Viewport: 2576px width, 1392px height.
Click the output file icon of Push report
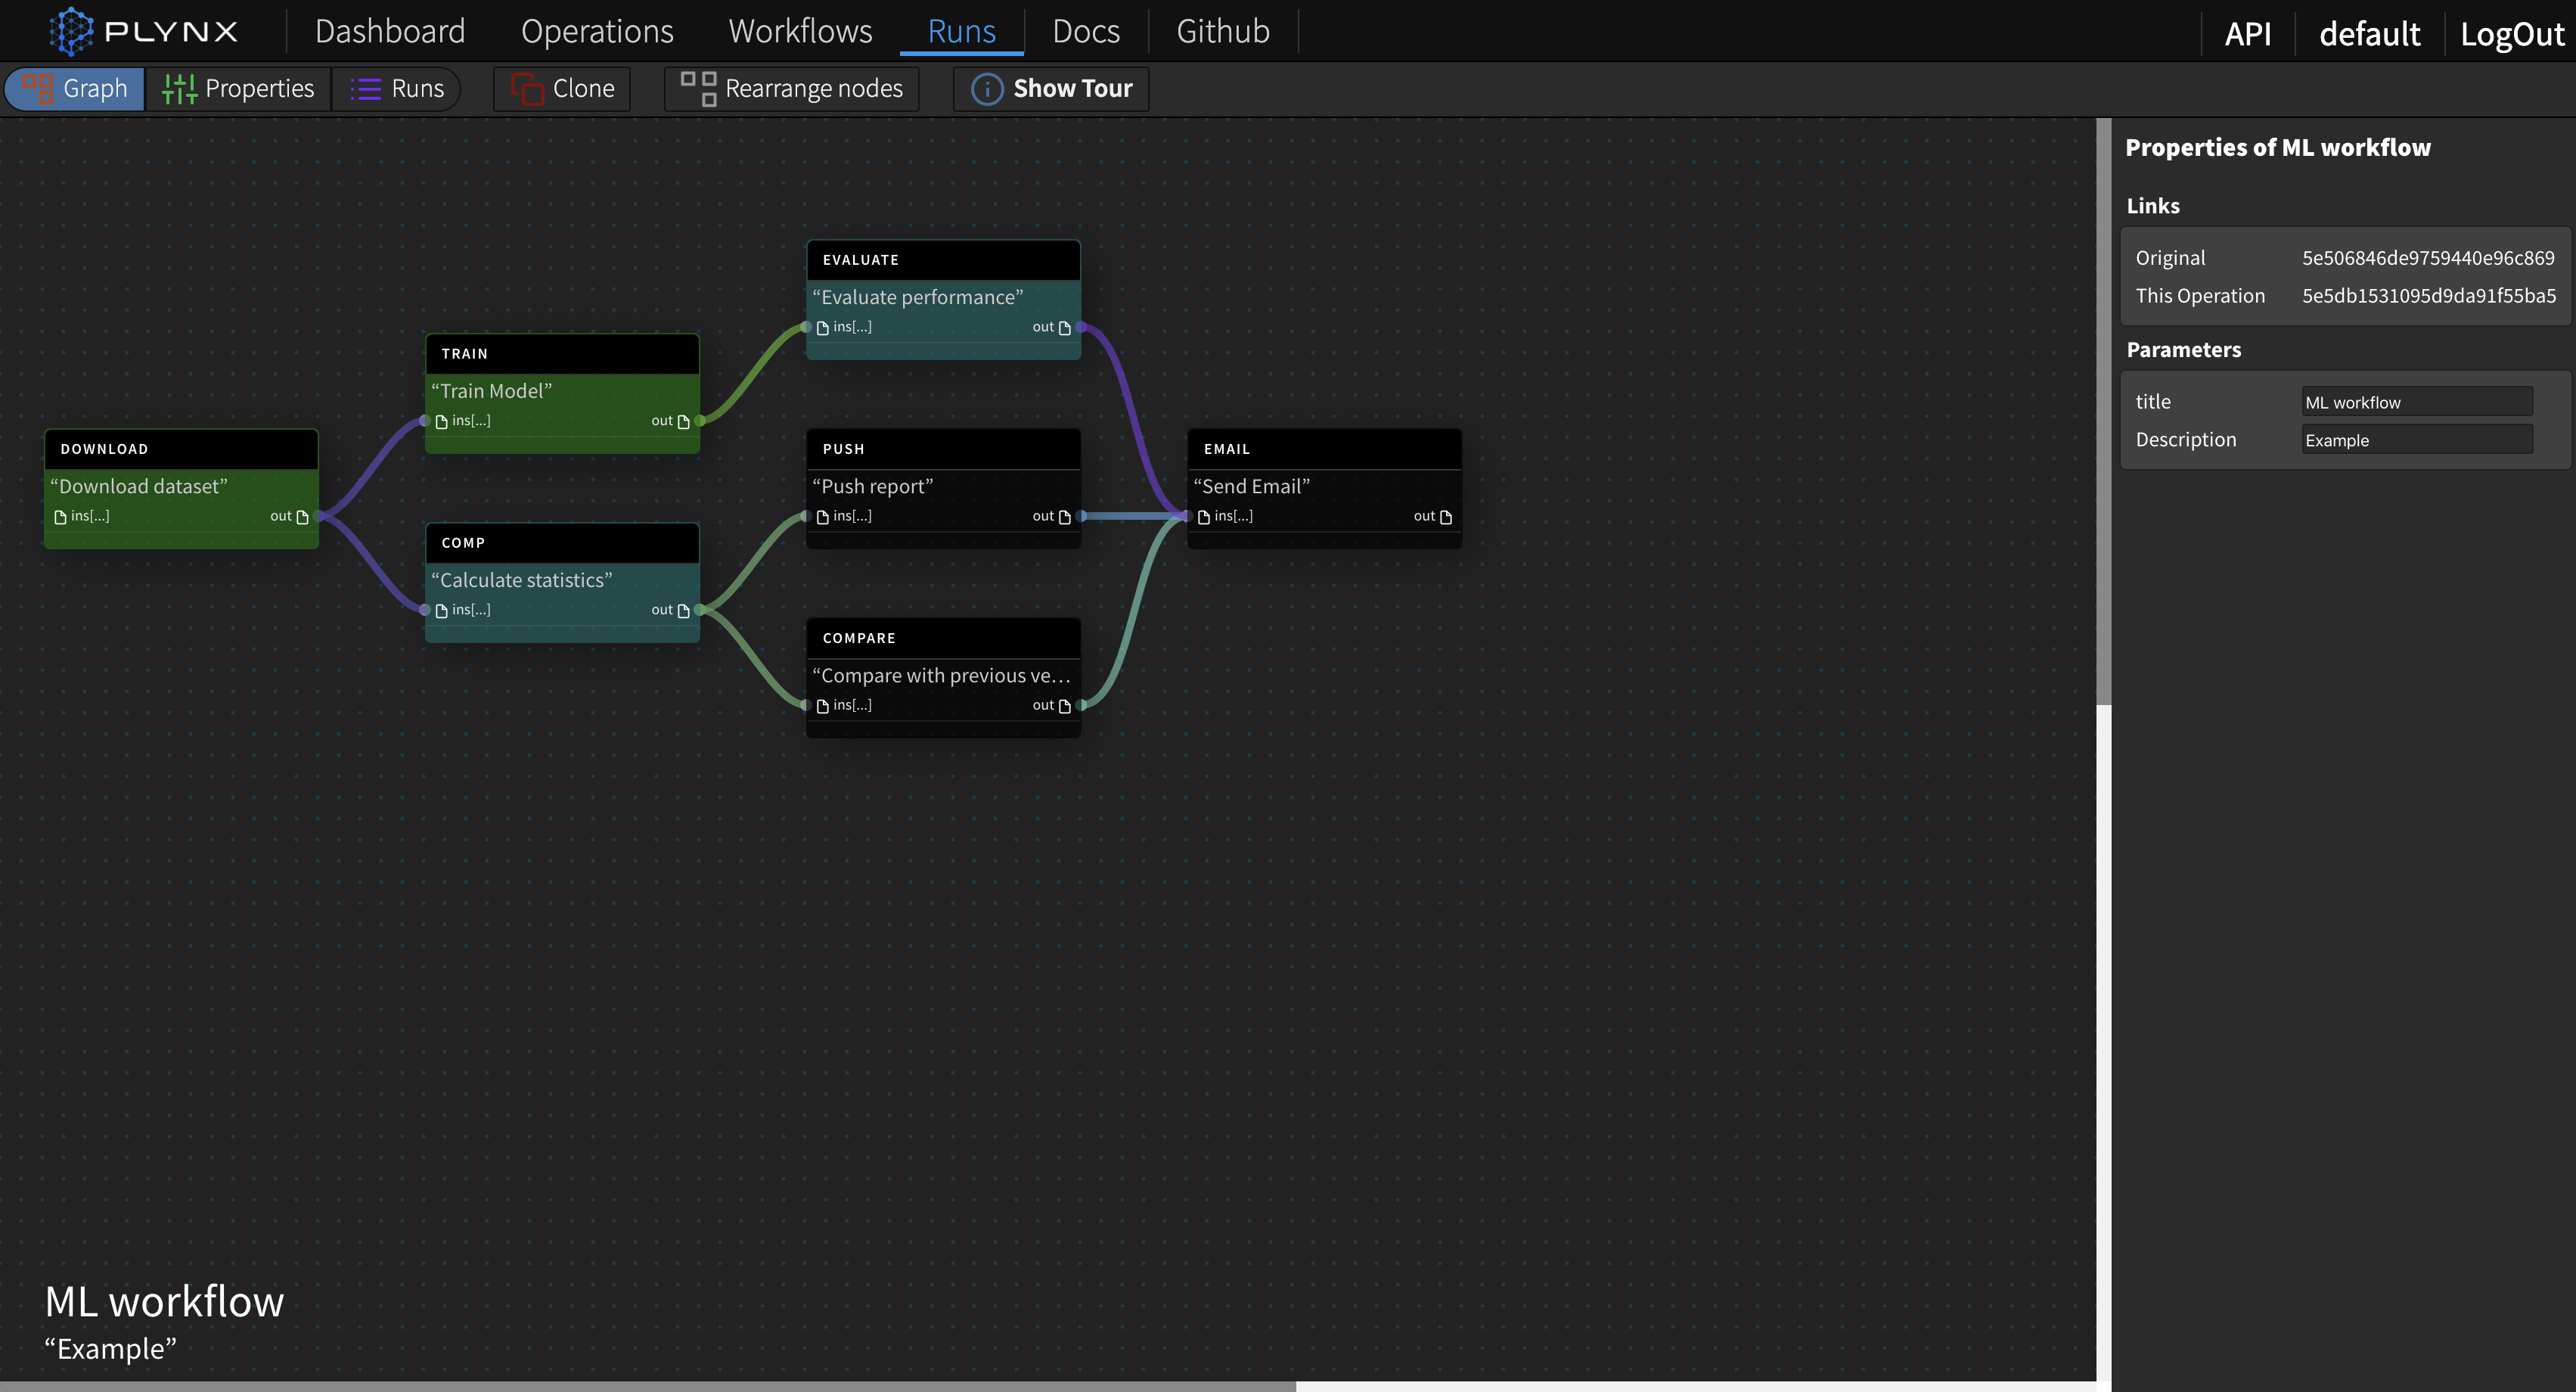1064,517
